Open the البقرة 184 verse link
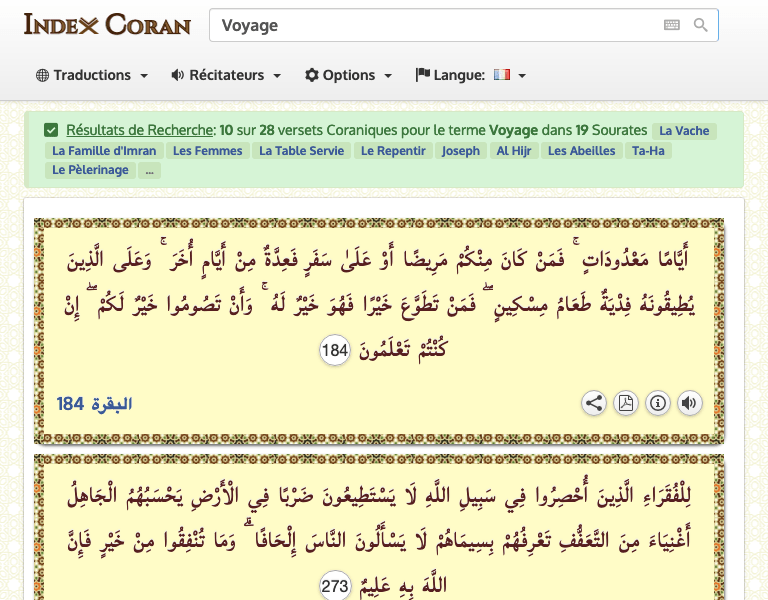Image resolution: width=768 pixels, height=600 pixels. 95,404
